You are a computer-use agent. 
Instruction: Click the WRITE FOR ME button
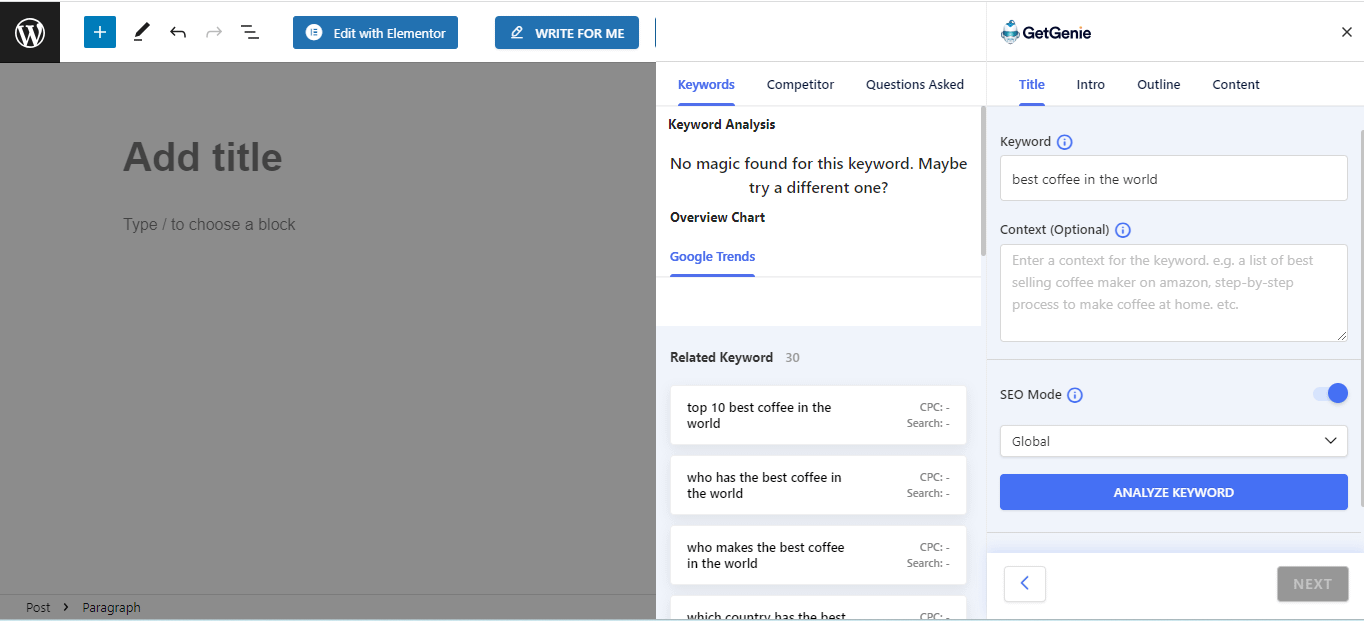[x=566, y=32]
